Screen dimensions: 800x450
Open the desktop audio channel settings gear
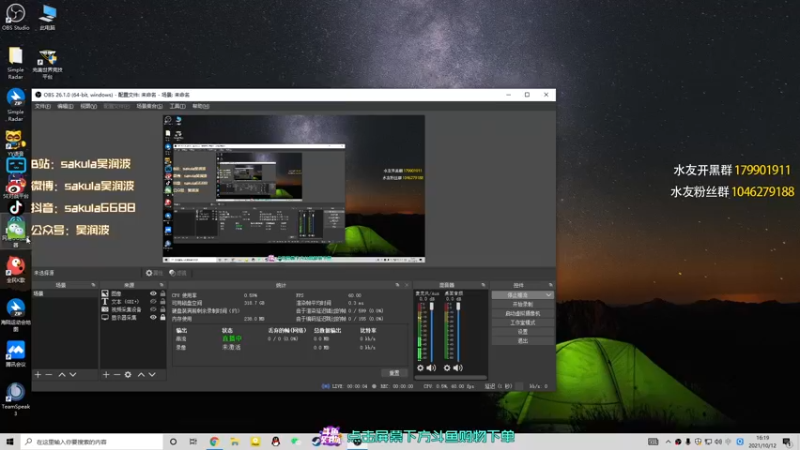point(447,367)
